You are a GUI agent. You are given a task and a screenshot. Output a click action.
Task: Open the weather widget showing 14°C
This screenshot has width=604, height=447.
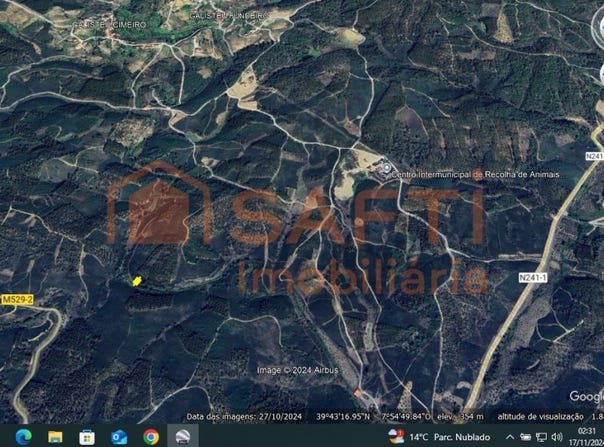(x=439, y=437)
